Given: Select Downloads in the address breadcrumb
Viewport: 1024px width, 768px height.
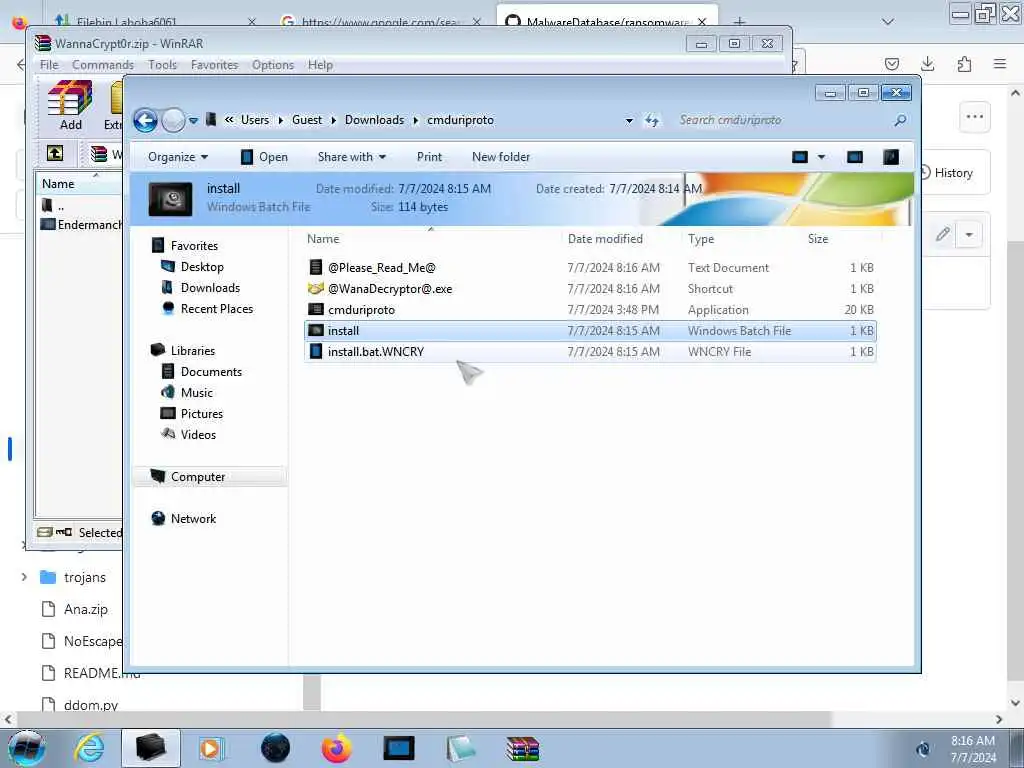Looking at the screenshot, I should [374, 120].
